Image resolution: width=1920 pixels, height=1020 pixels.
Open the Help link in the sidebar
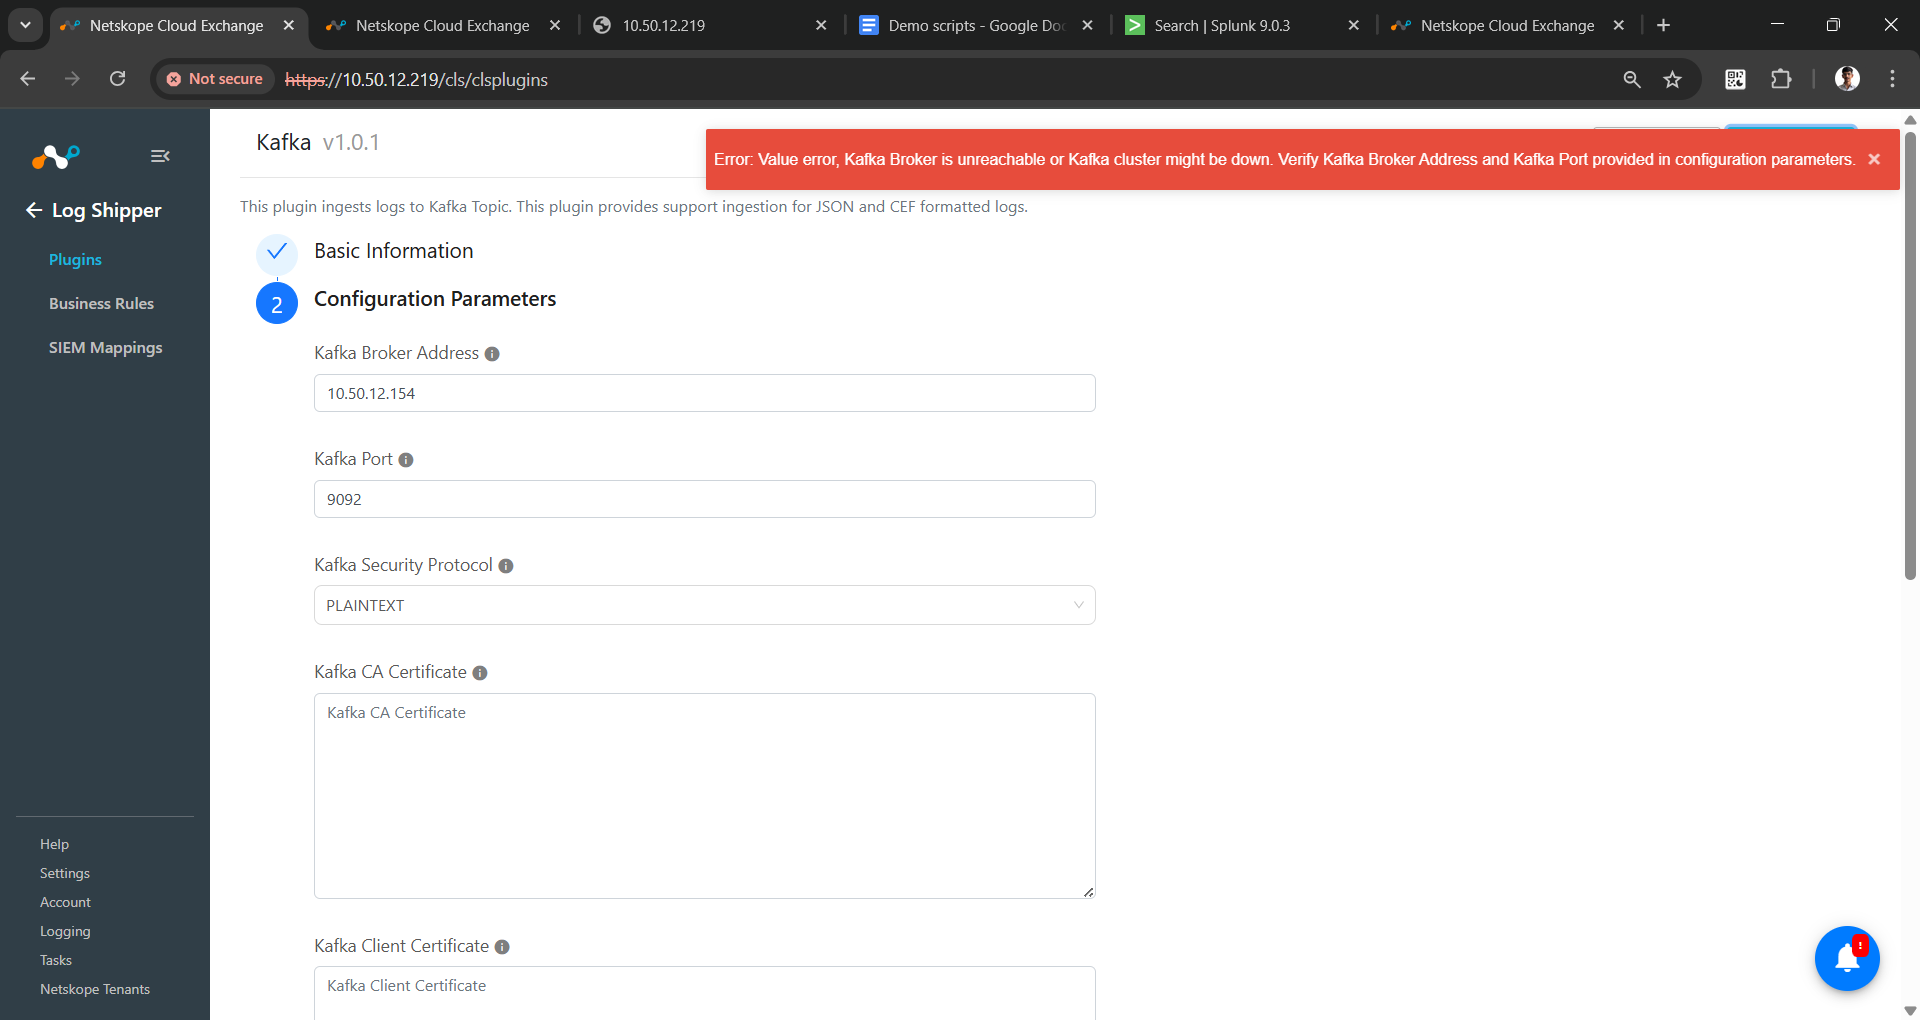pyautogui.click(x=54, y=845)
